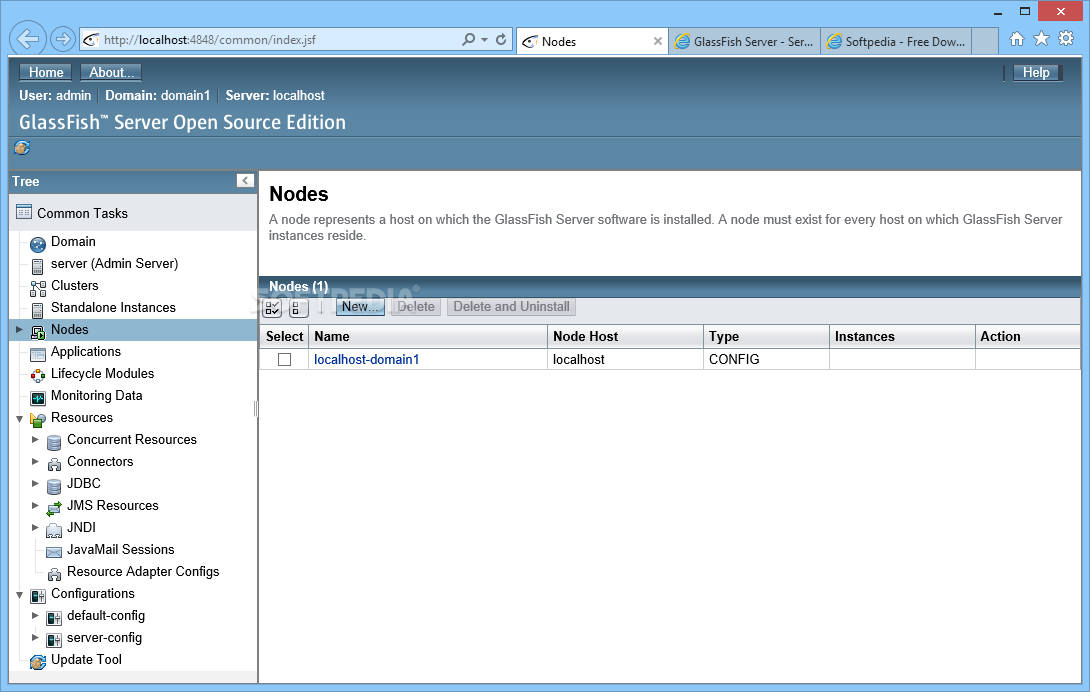1090x692 pixels.
Task: Collapse the Tree panel with arrow button
Action: coord(245,181)
